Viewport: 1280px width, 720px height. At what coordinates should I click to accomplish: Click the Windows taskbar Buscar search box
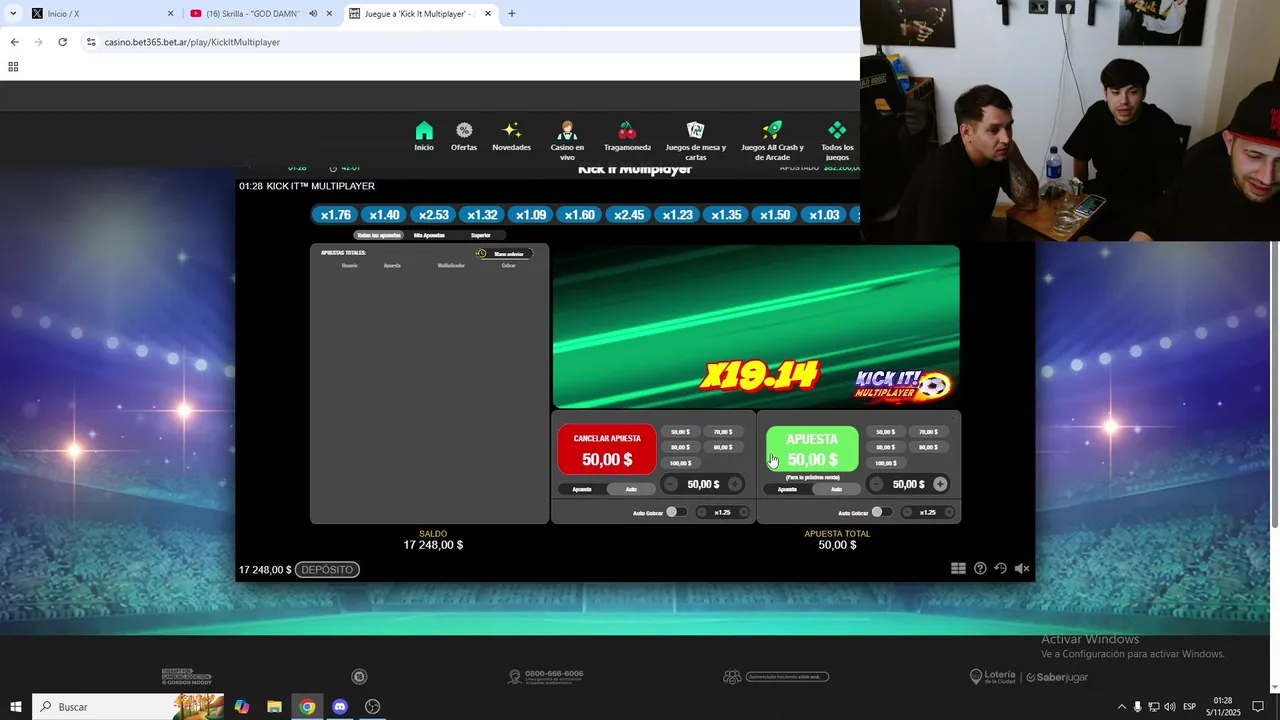pos(128,707)
